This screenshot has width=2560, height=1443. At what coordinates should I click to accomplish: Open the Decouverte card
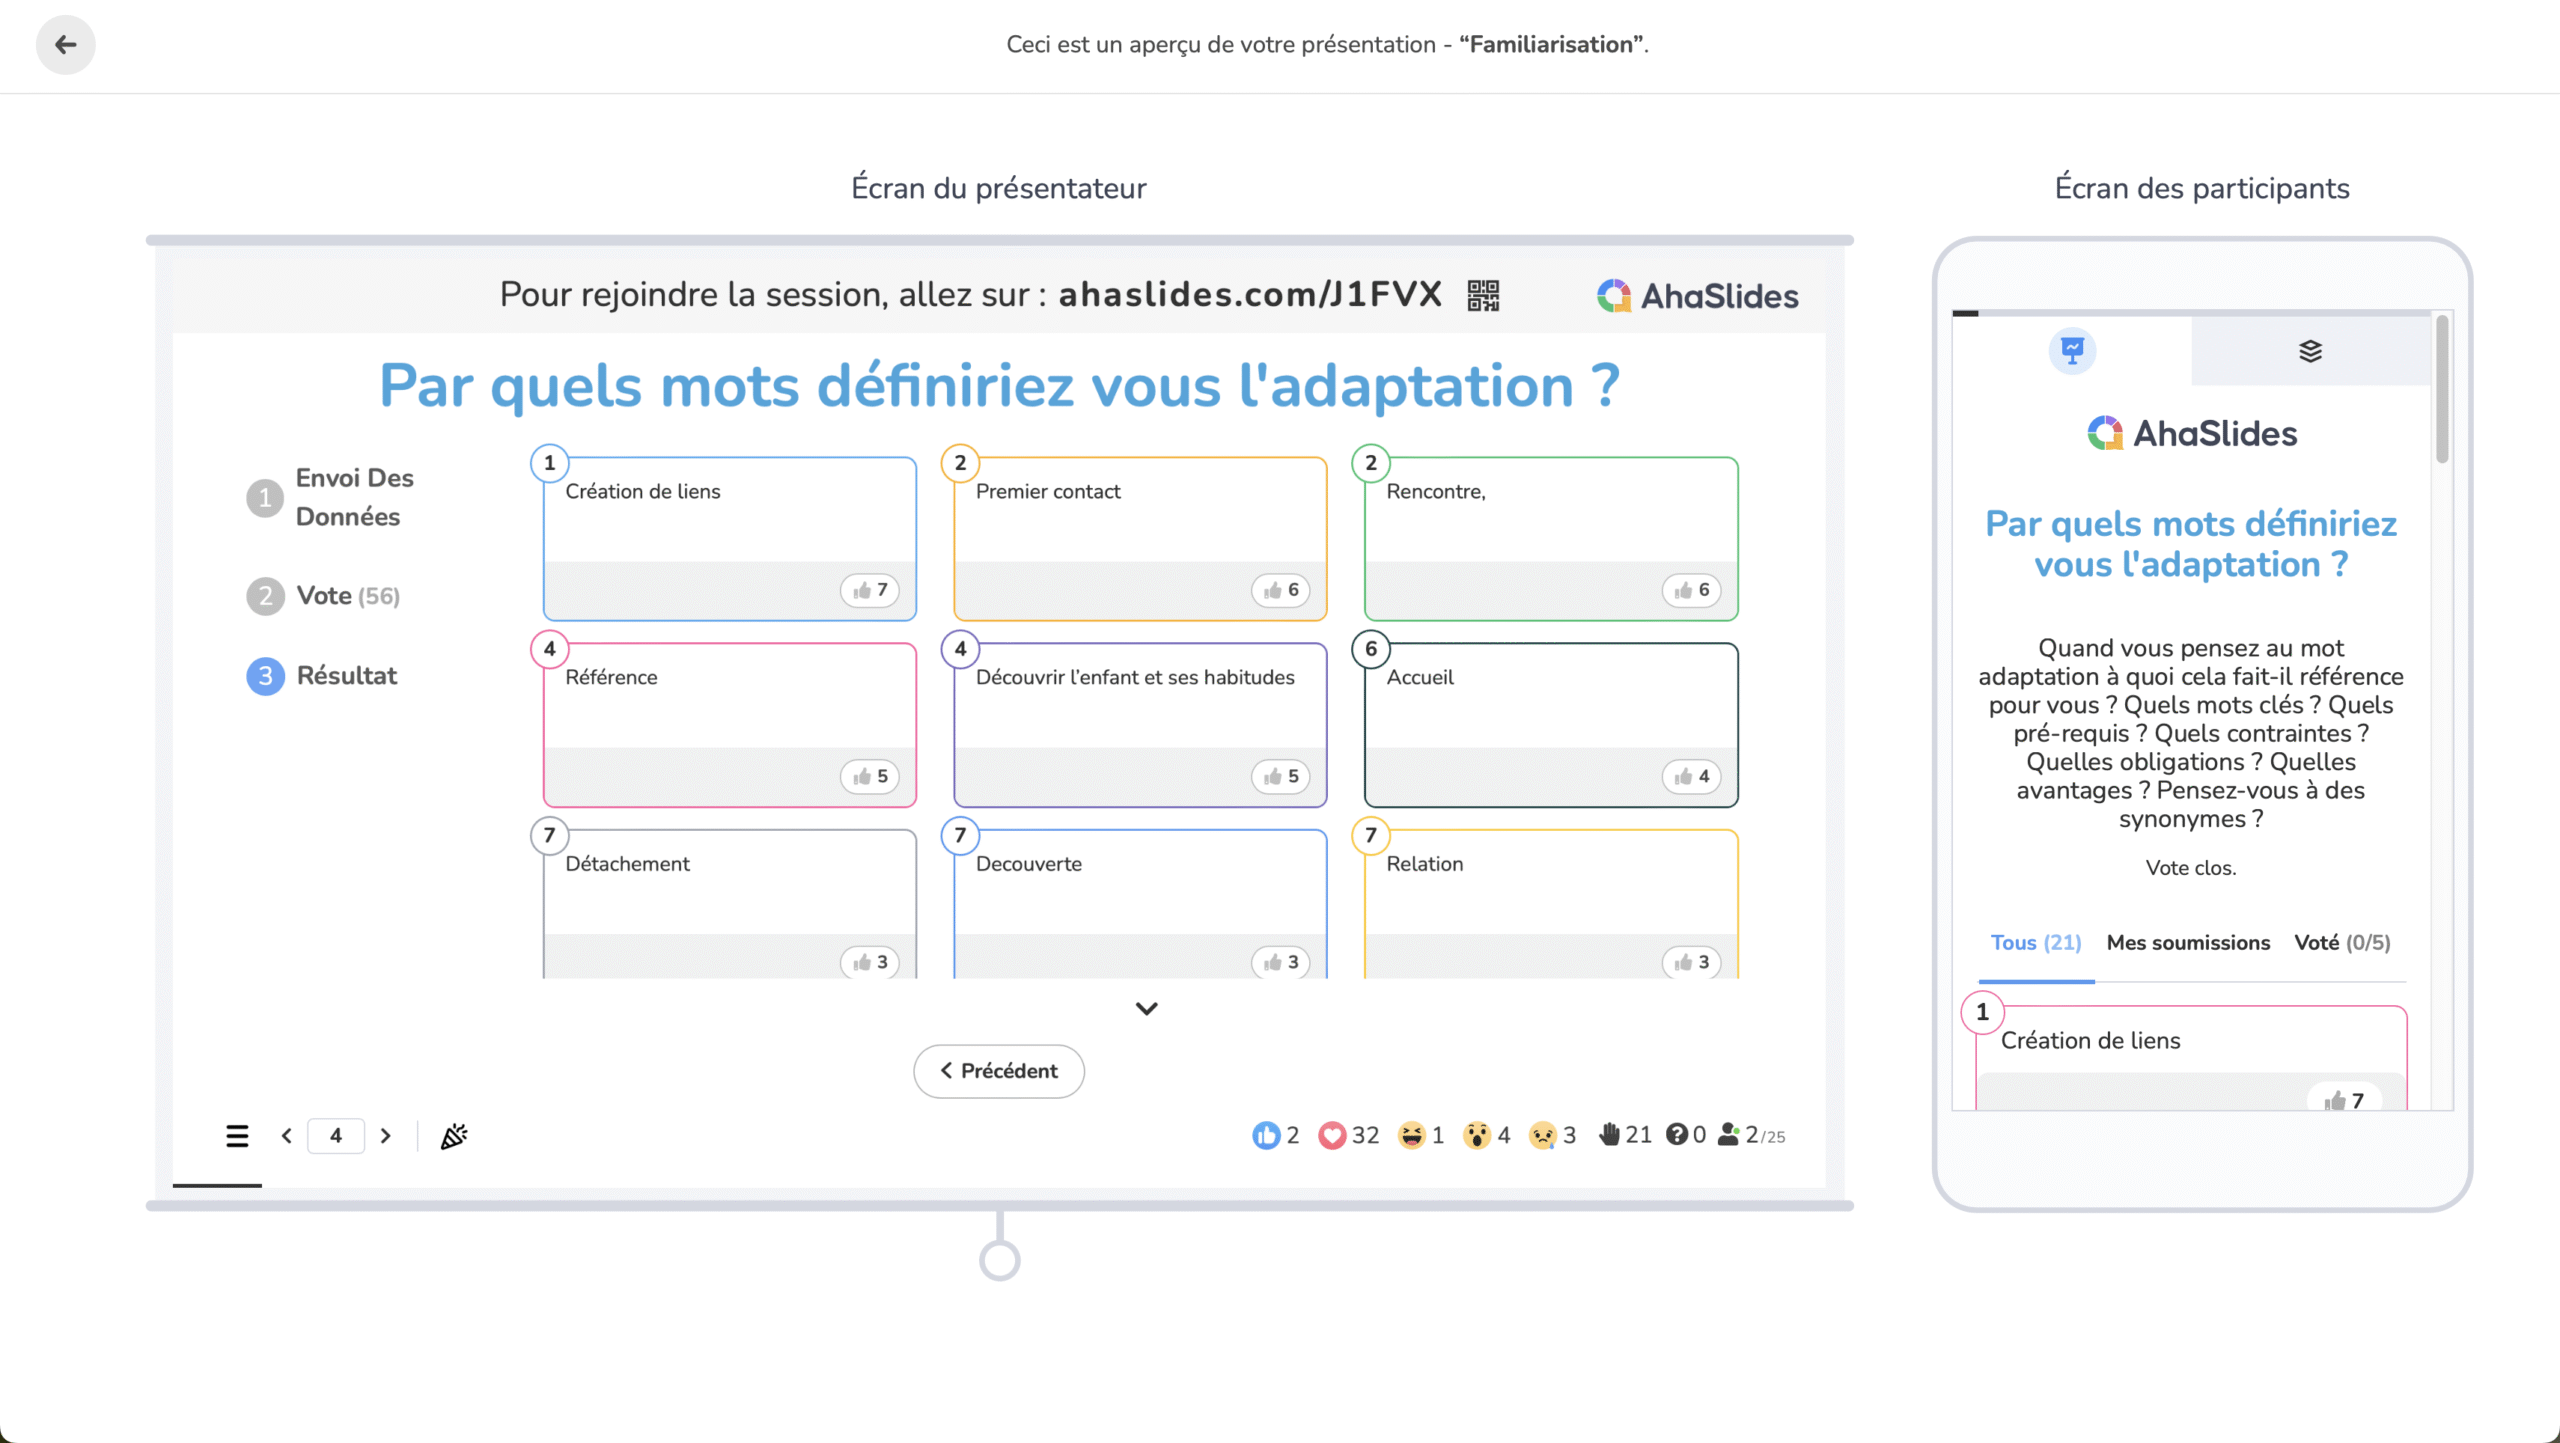(x=1140, y=904)
